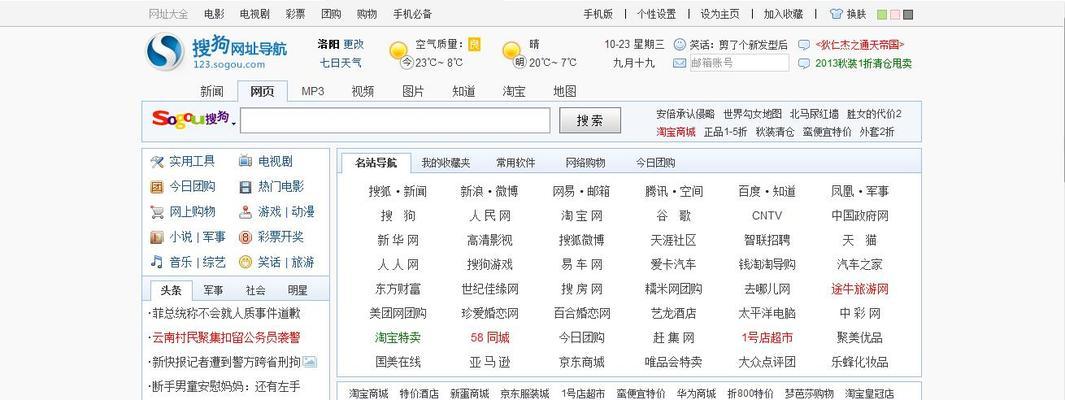The height and width of the screenshot is (400, 1065).
Task: Switch to the 图片 search tab
Action: (x=413, y=91)
